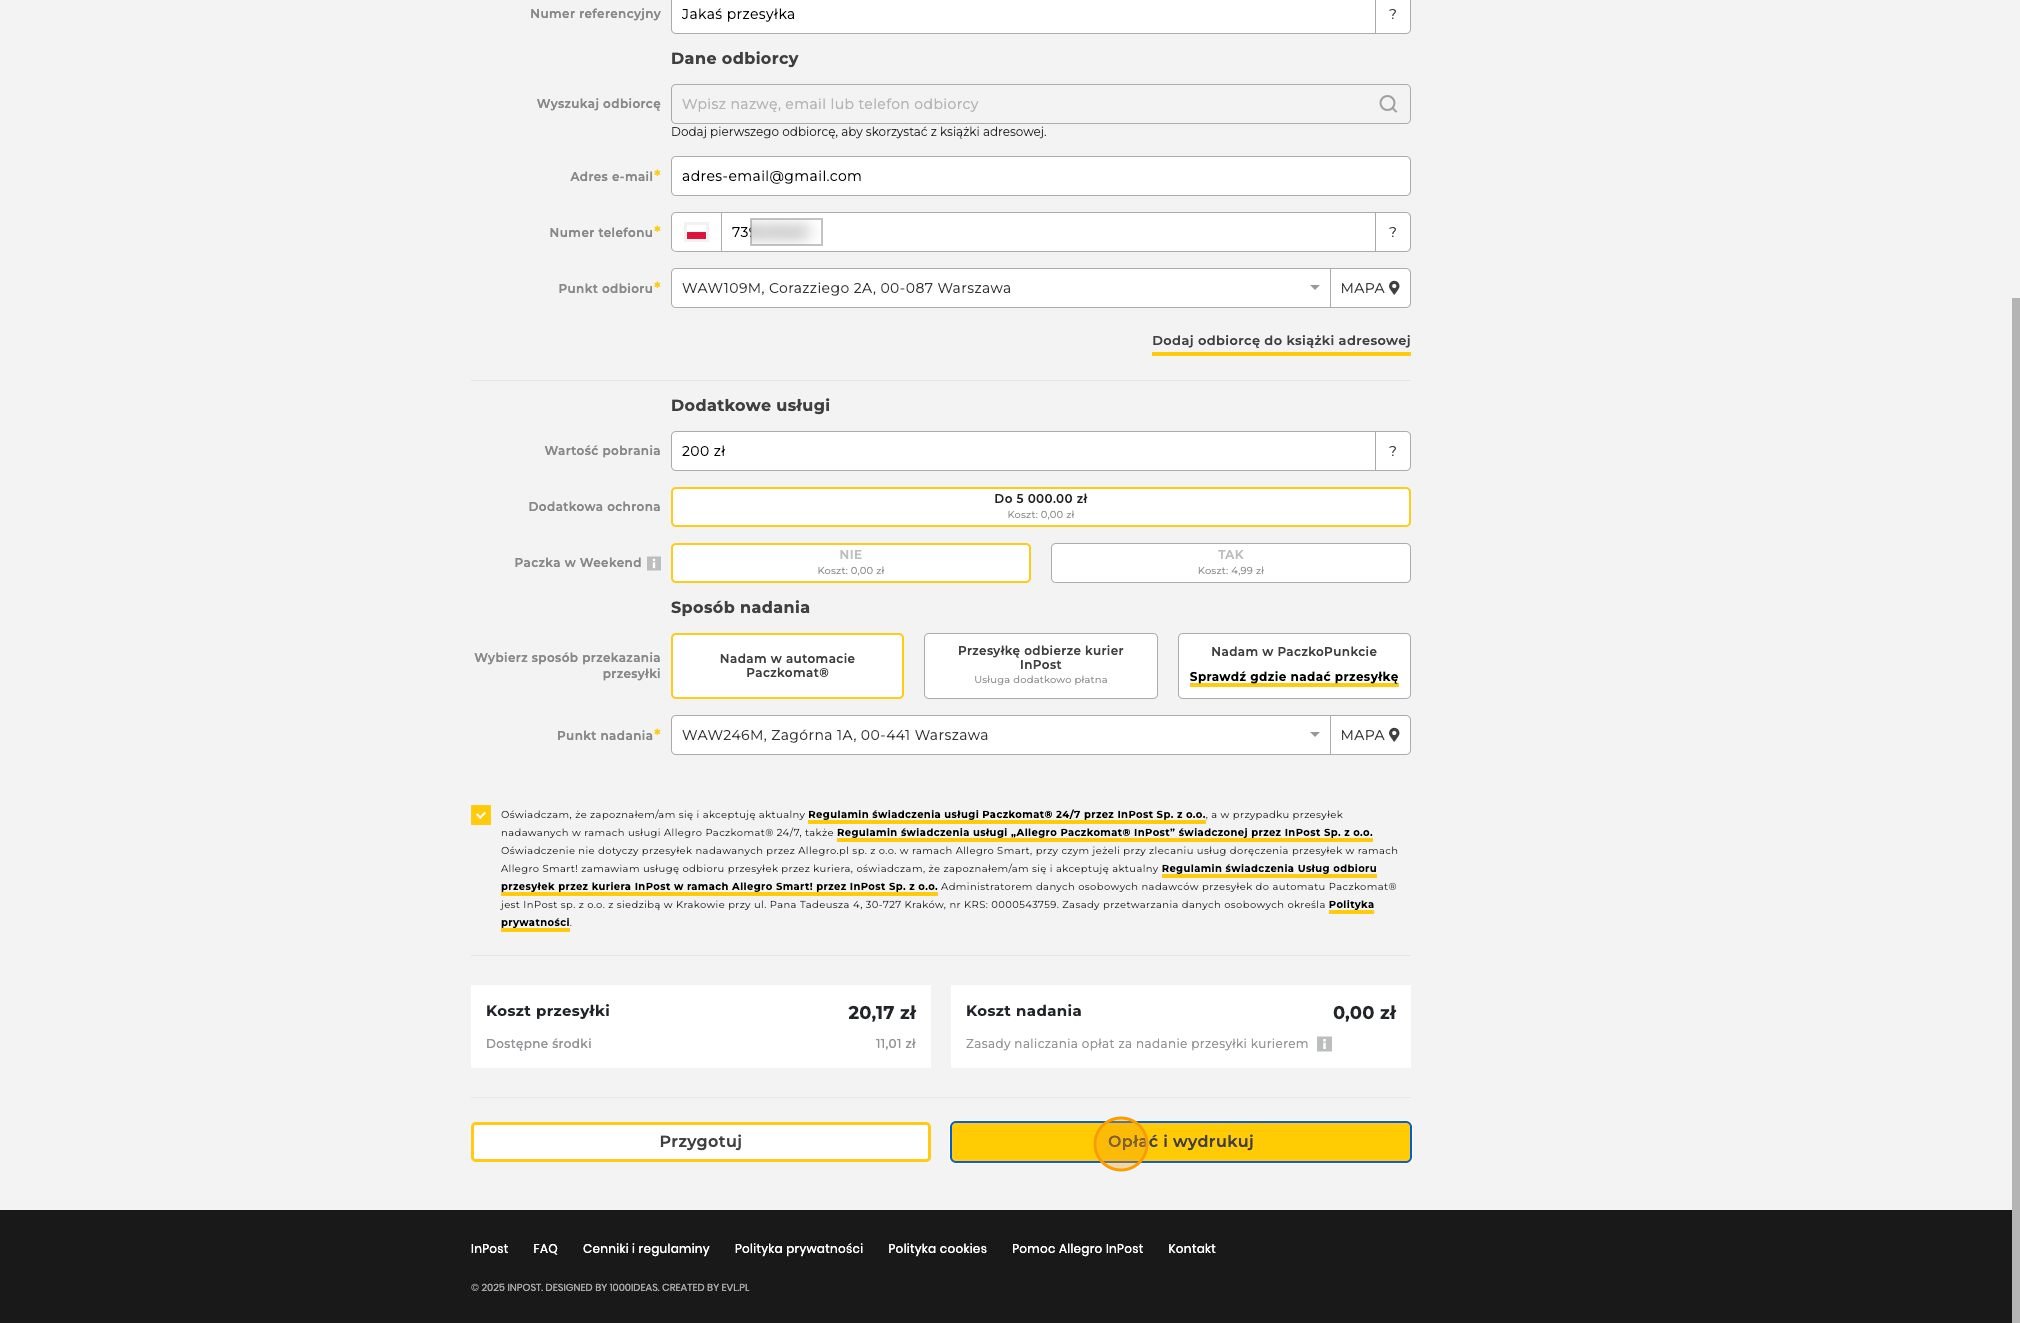Open InPost footer link
Viewport: 2020px width, 1323px height.
[x=490, y=1249]
